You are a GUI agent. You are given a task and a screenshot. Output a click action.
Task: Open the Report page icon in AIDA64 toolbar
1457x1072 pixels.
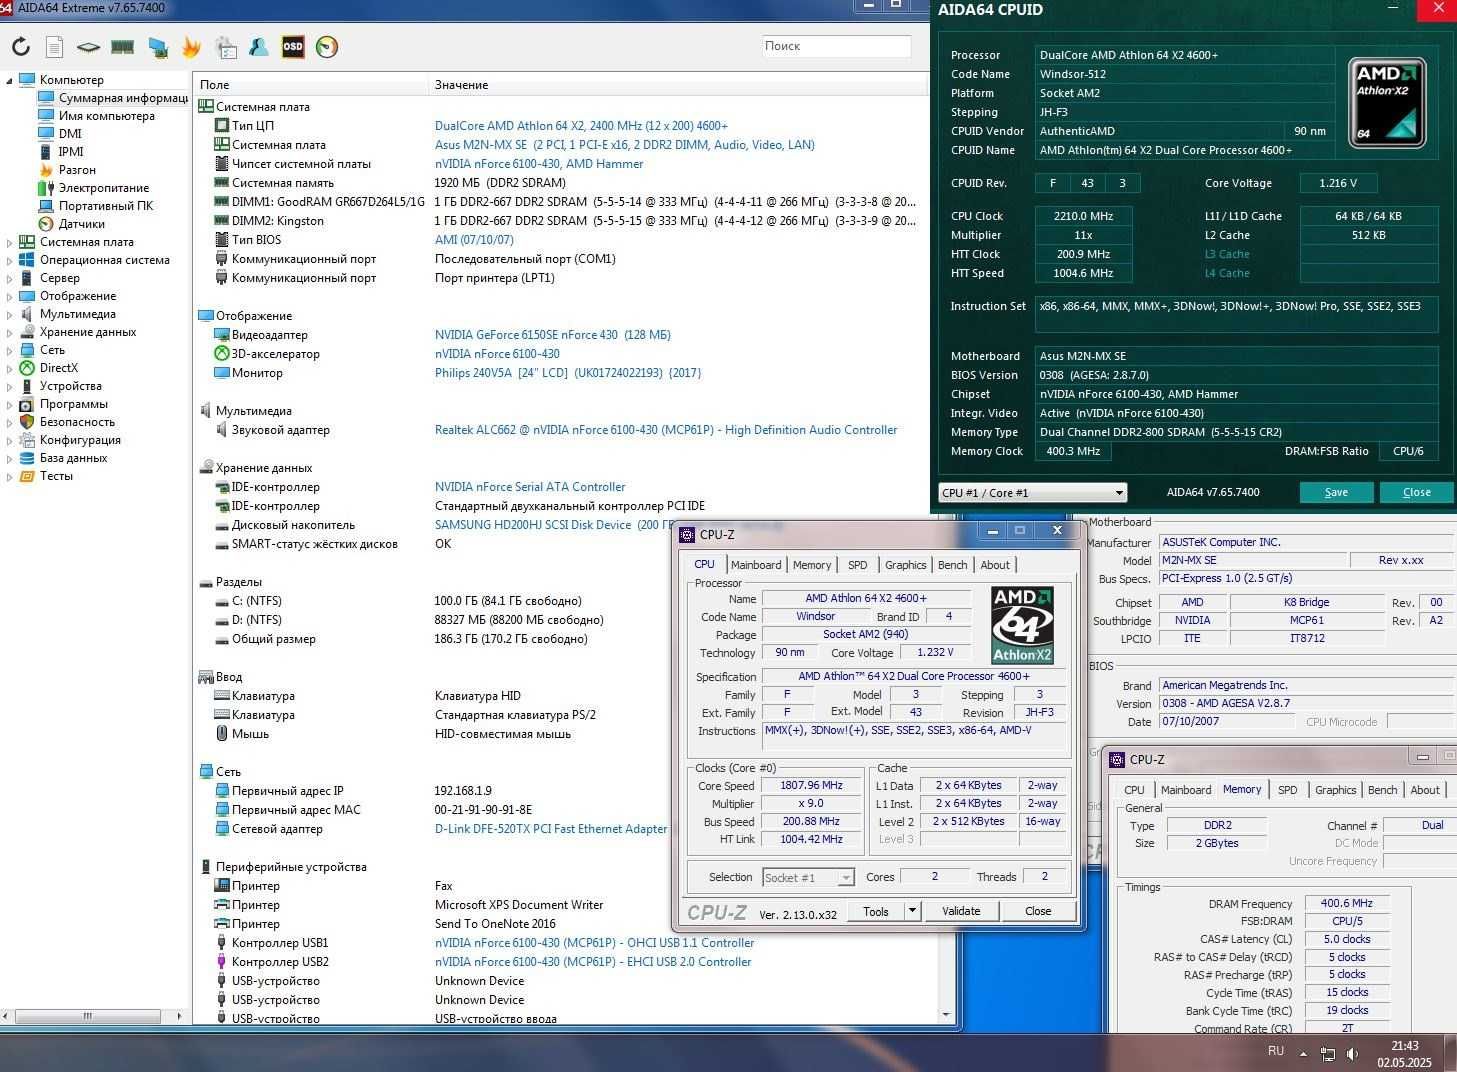[x=54, y=47]
